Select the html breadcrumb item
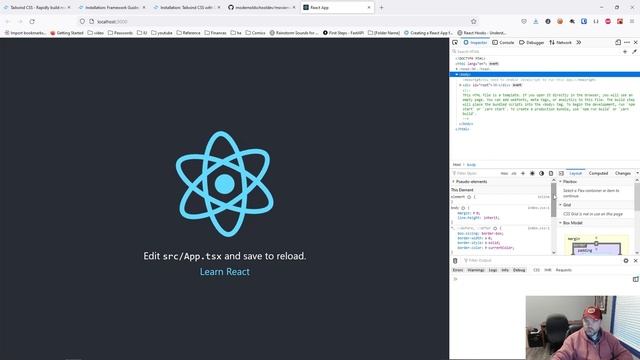The image size is (640, 360). click(x=457, y=164)
